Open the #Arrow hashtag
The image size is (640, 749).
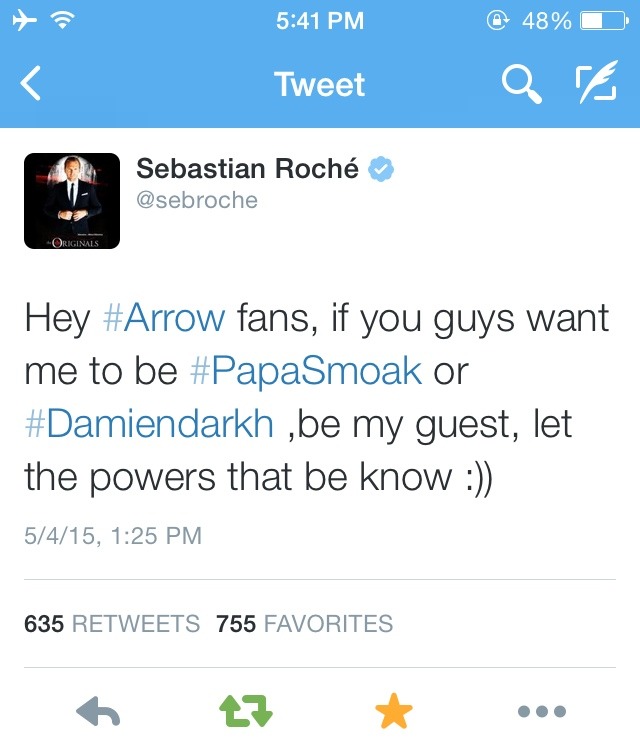(x=164, y=318)
